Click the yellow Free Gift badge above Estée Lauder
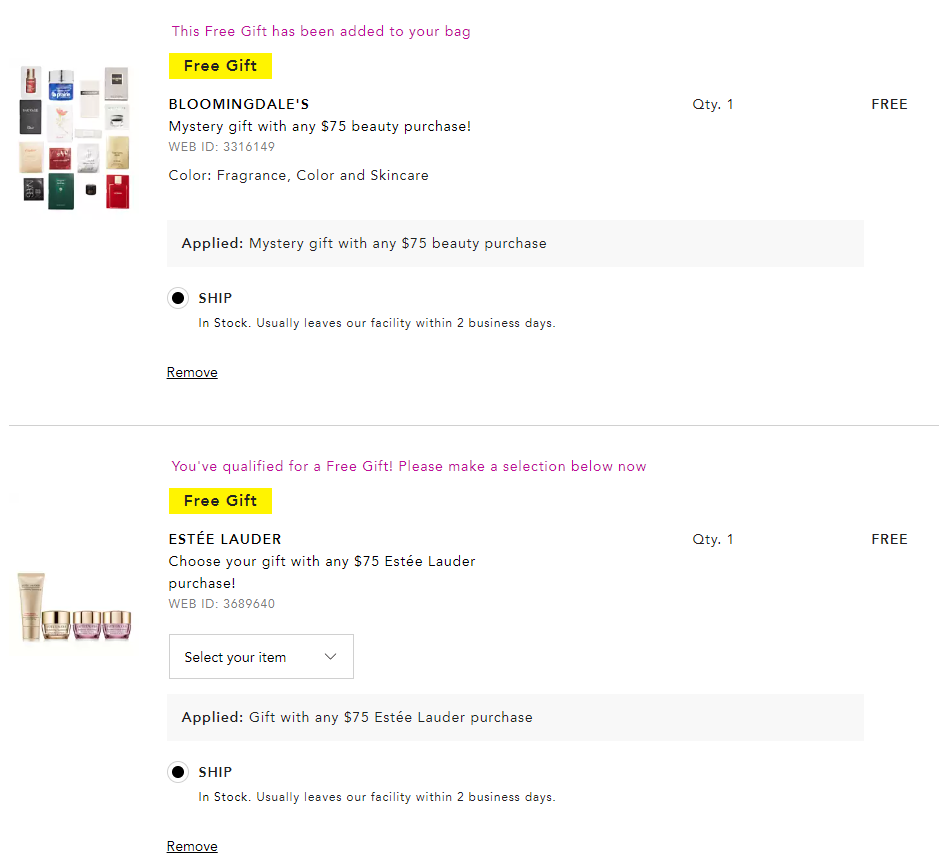 coord(220,501)
